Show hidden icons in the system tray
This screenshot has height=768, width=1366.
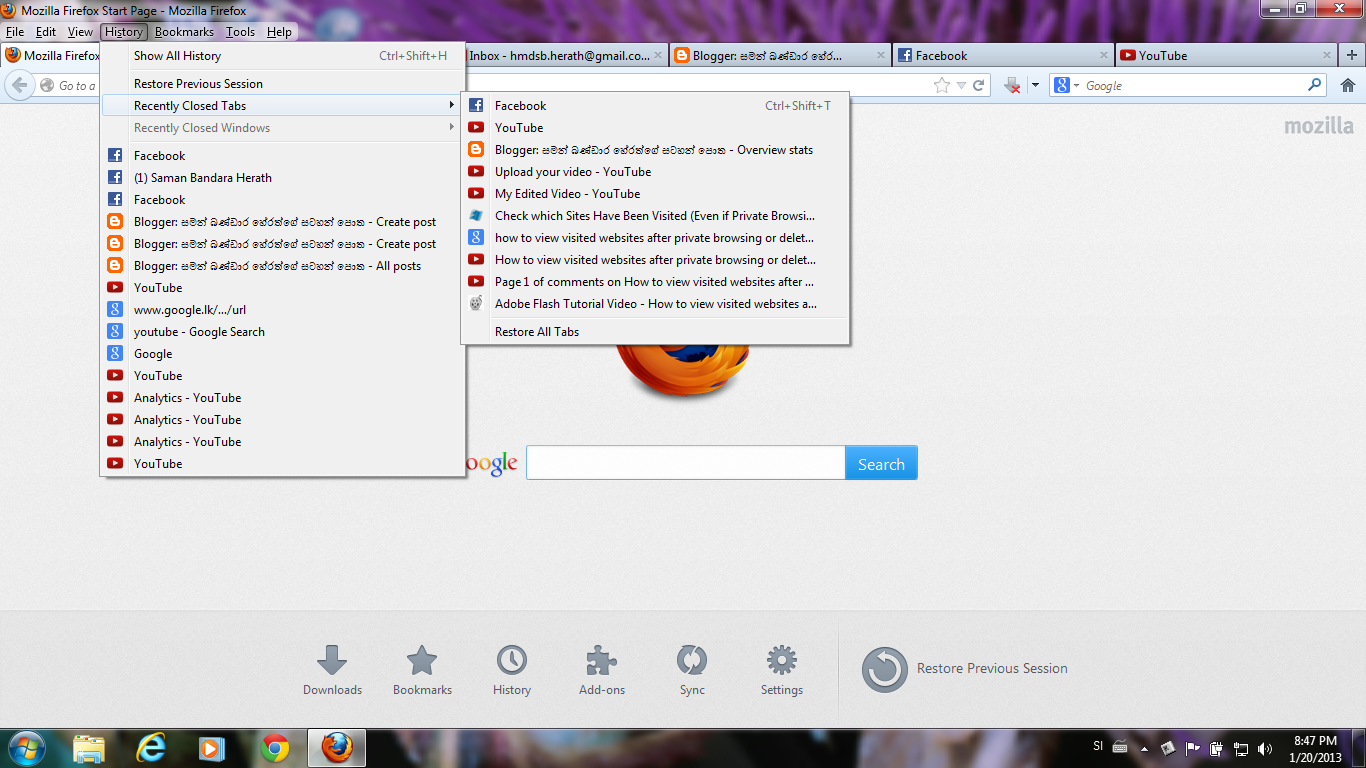pos(1144,748)
